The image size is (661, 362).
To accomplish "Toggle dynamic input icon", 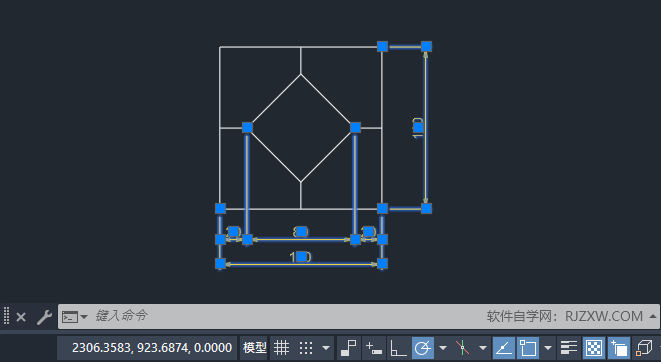I will [373, 348].
